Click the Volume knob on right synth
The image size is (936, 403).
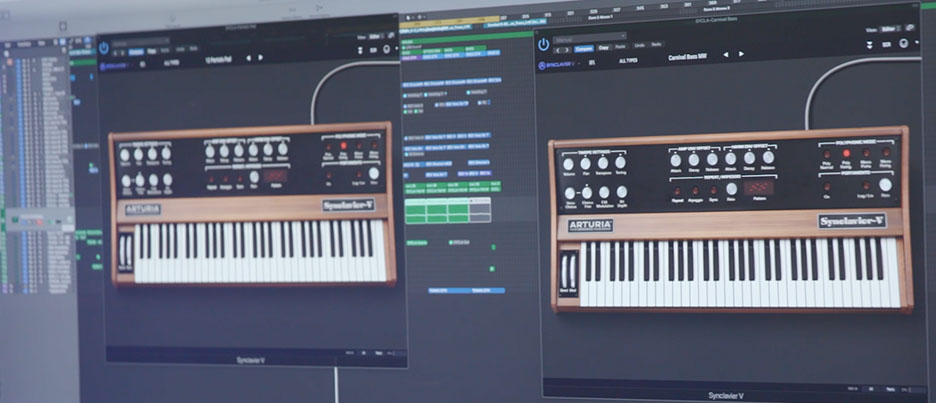click(568, 163)
